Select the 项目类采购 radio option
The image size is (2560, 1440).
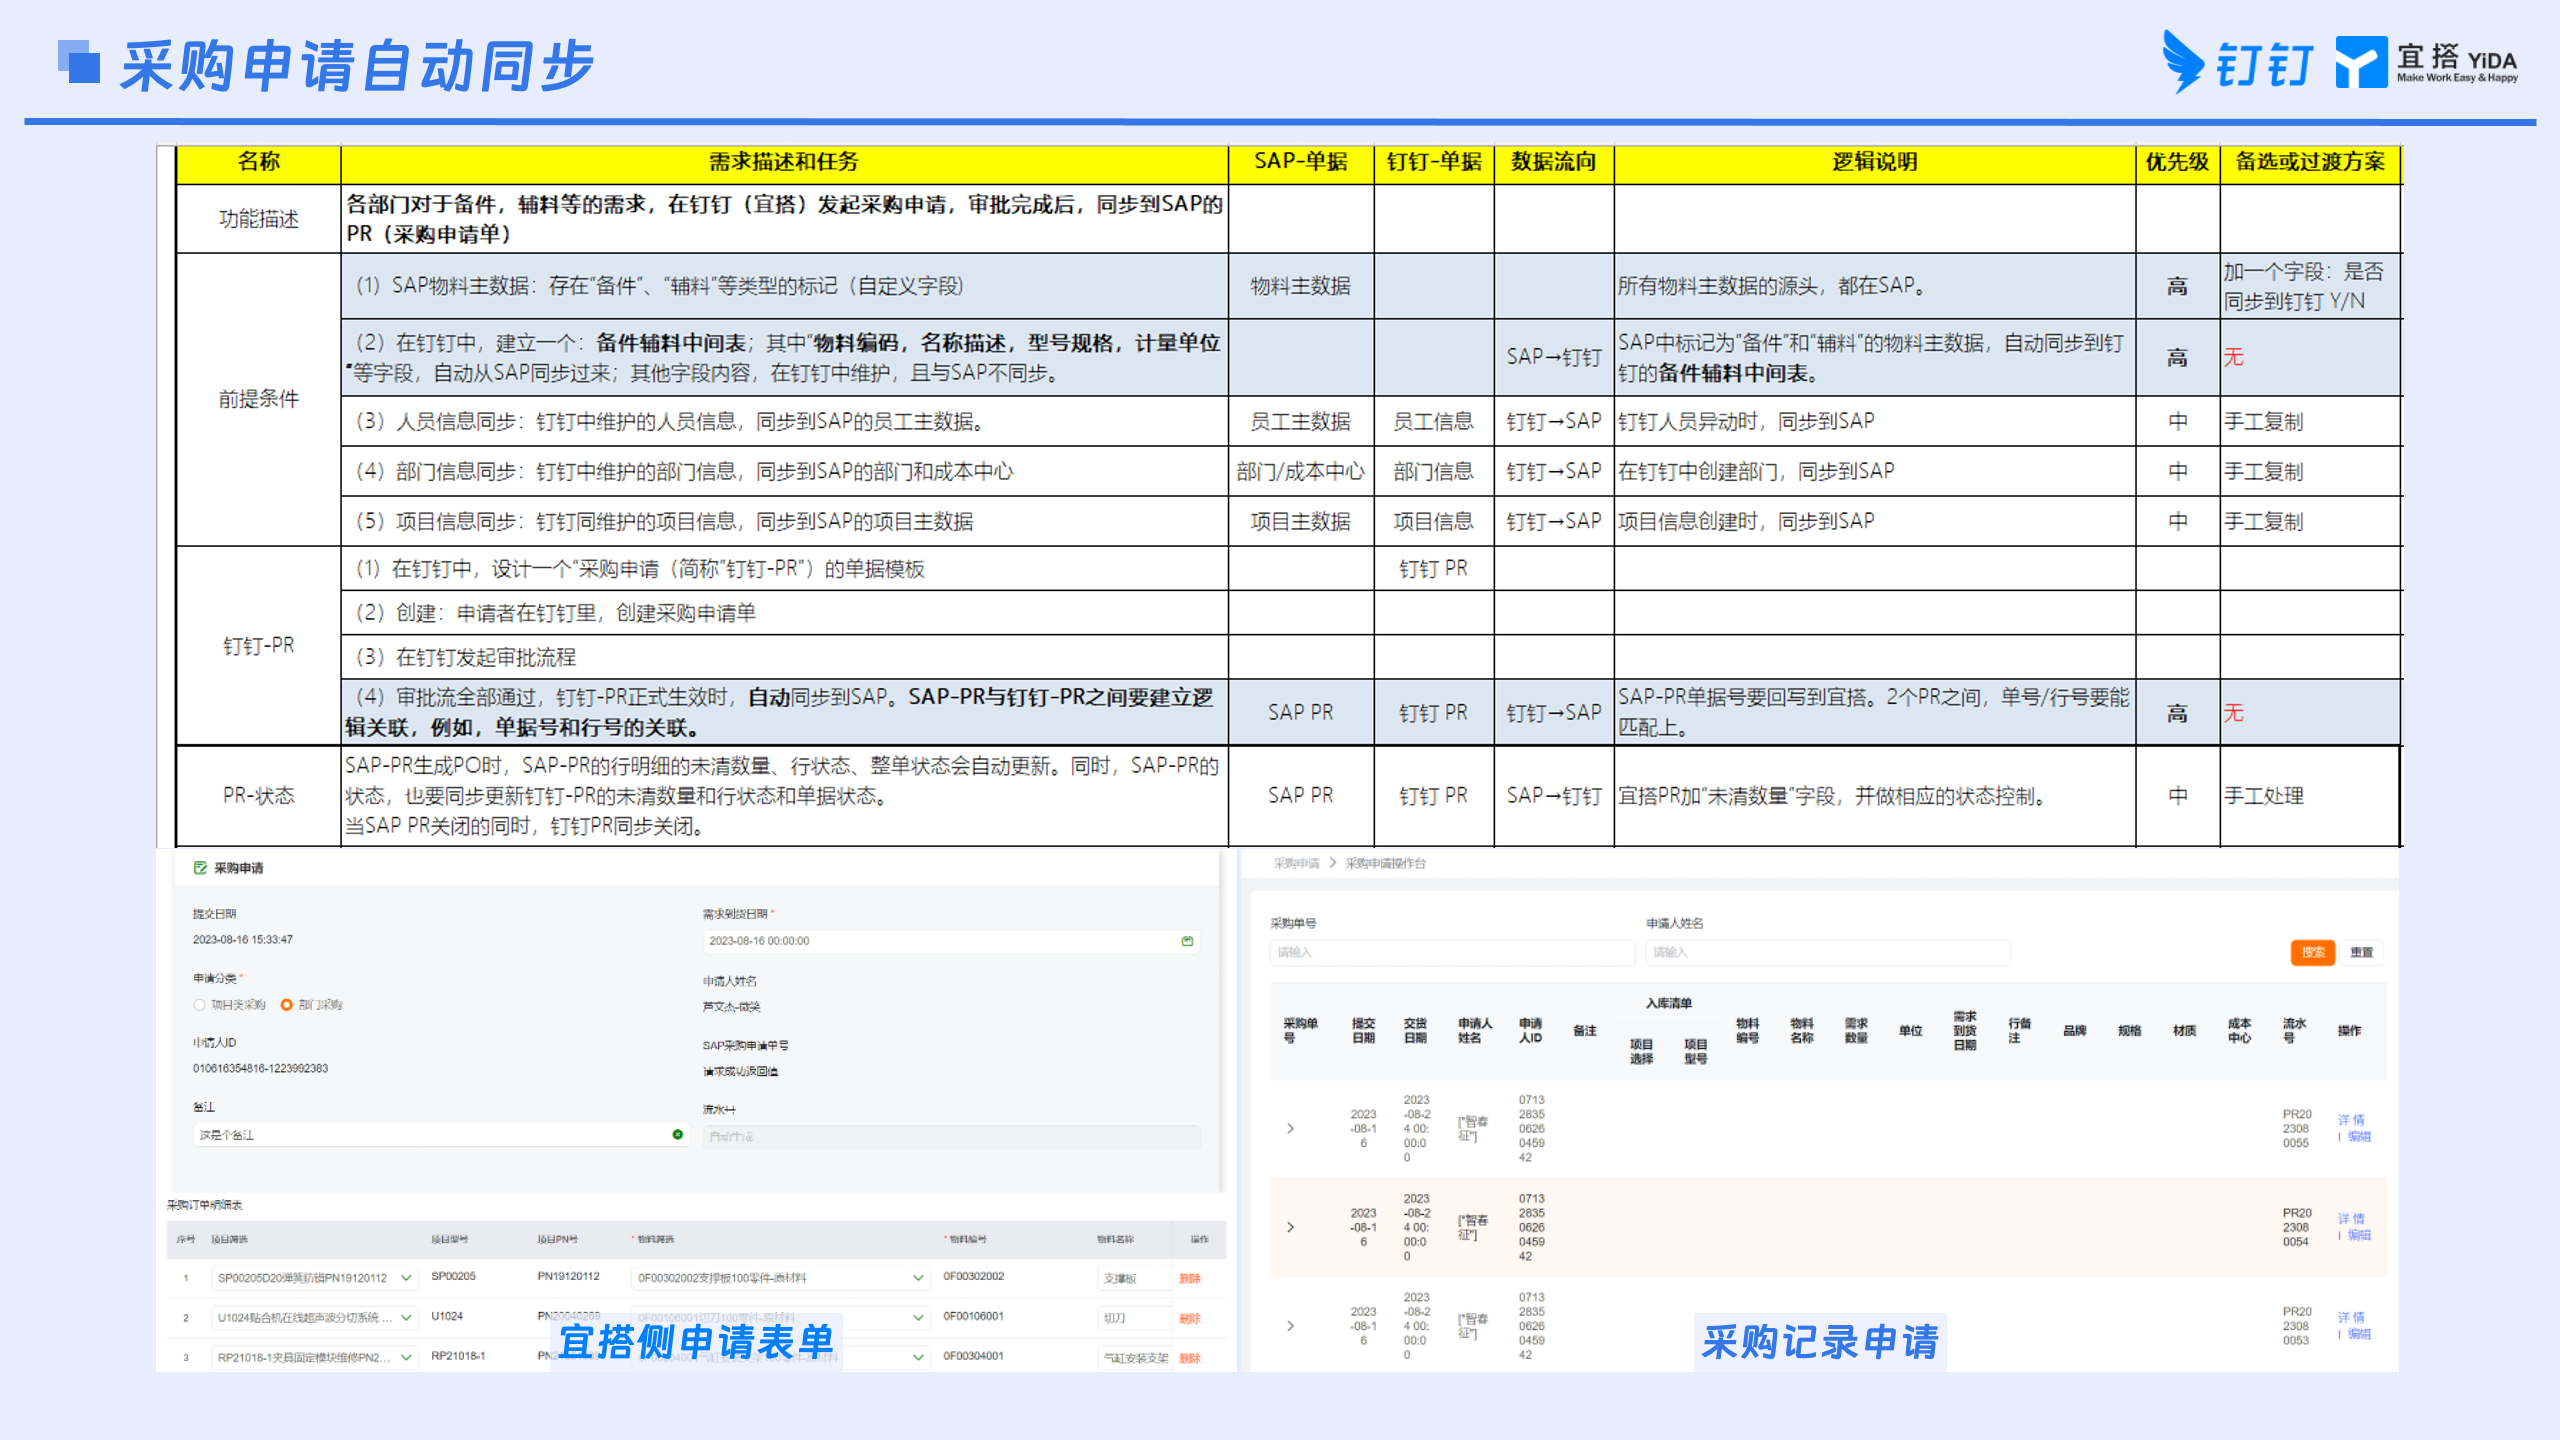(x=199, y=1005)
